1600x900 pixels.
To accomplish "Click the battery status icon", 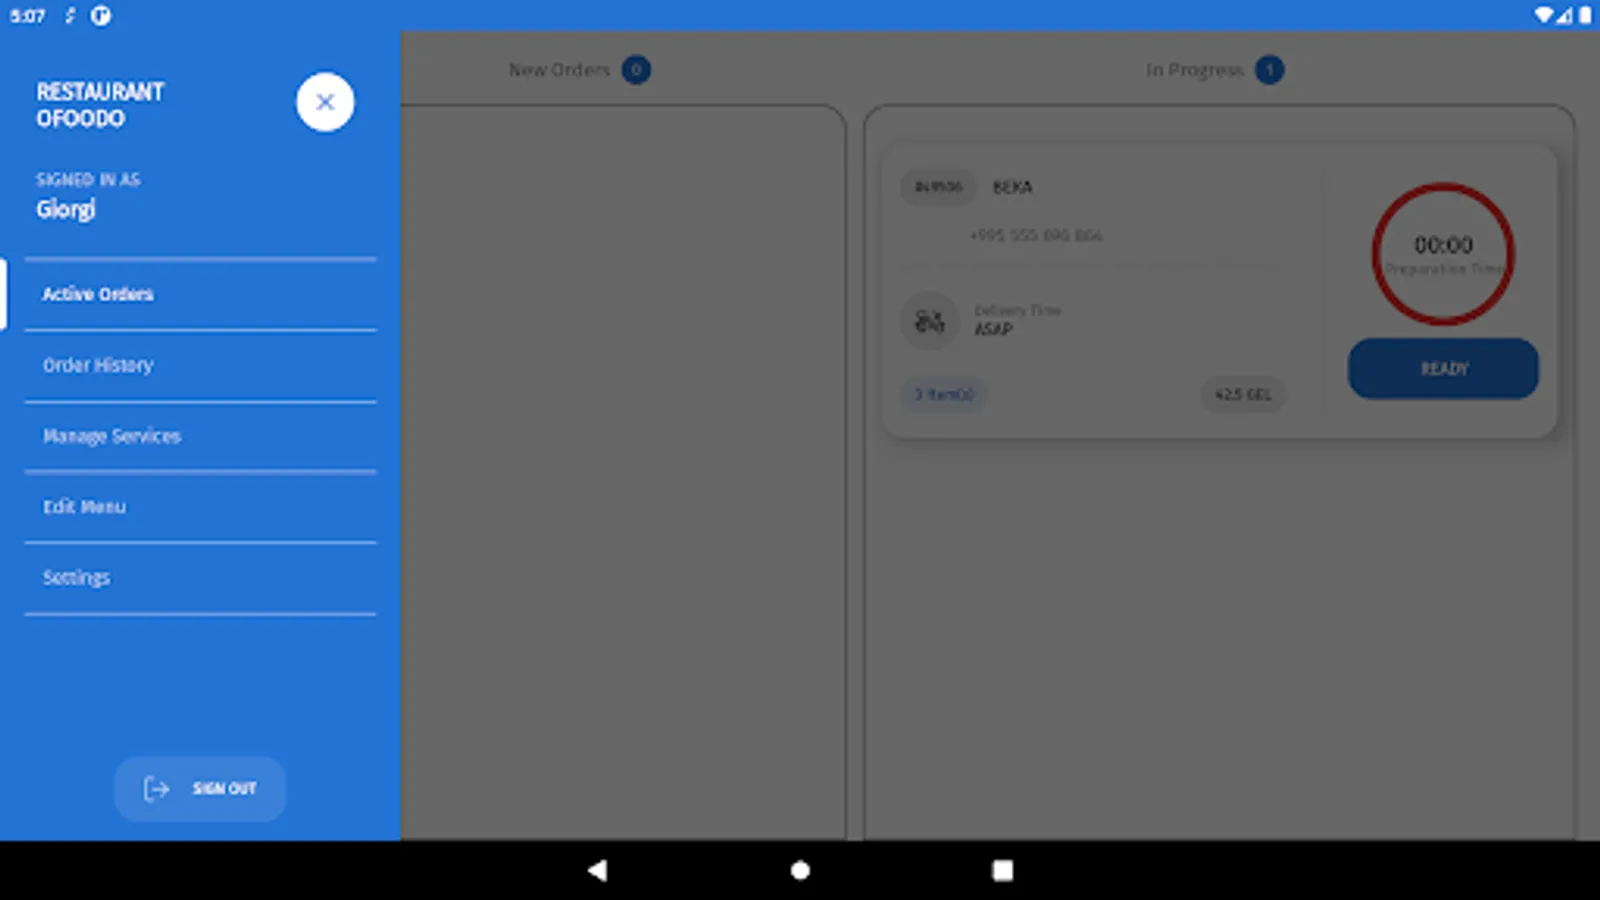I will click(1585, 15).
